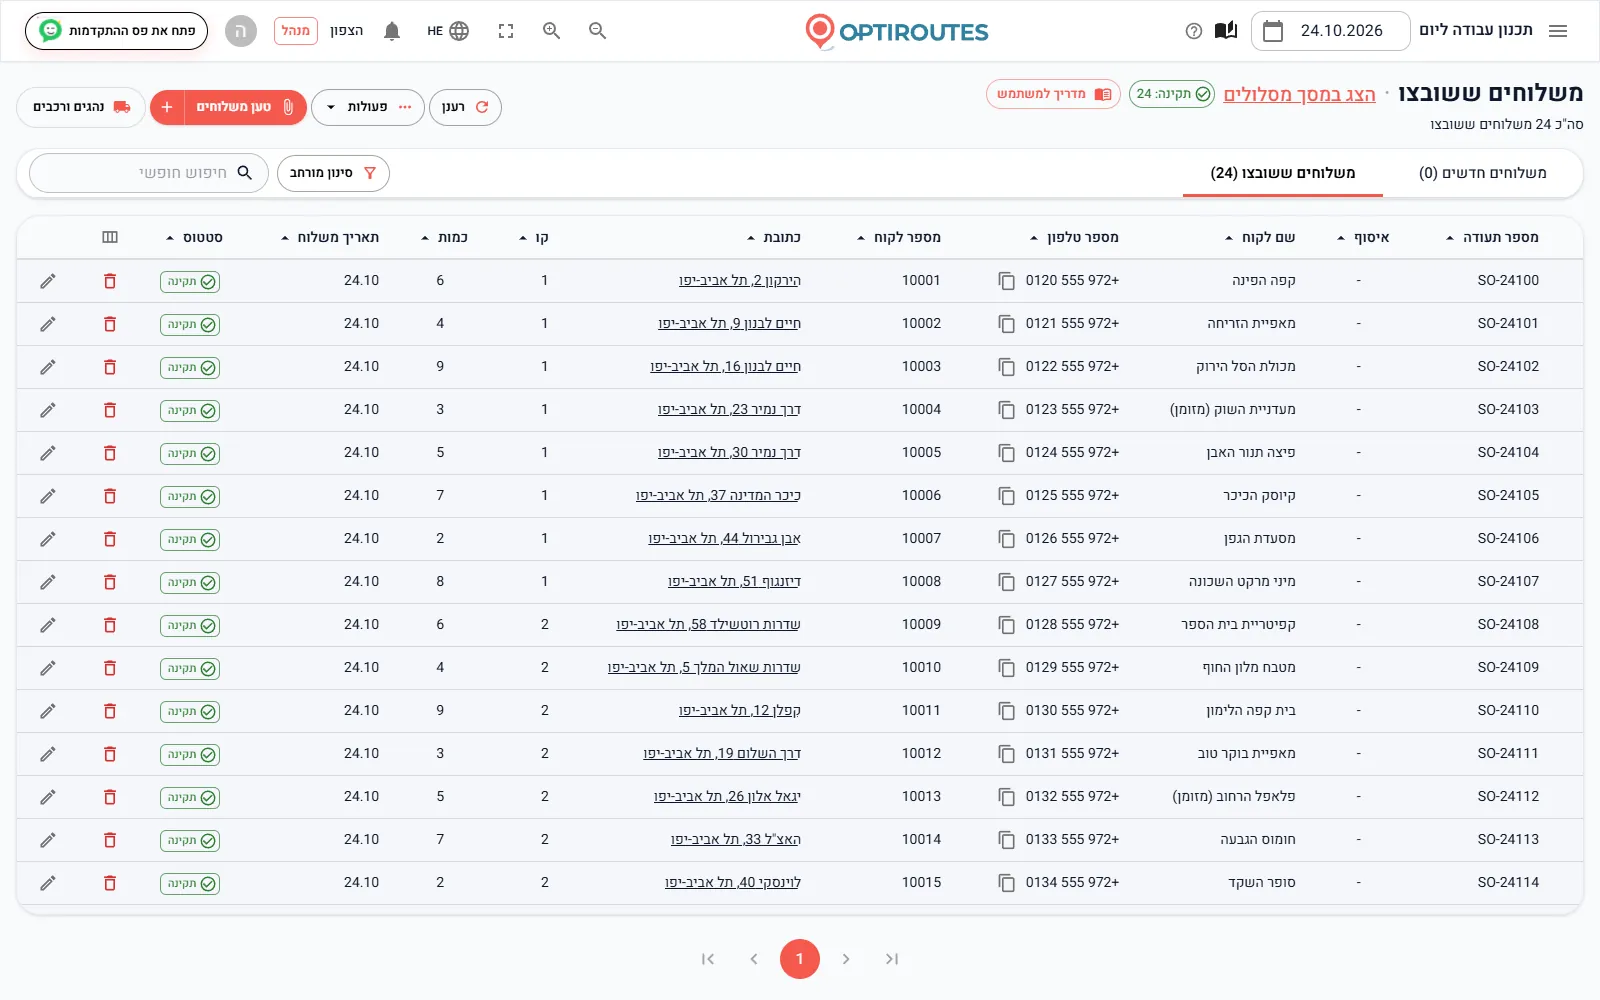1600x1000 pixels.
Task: Delete shipment SO-24107 with trash icon
Action: pyautogui.click(x=110, y=582)
